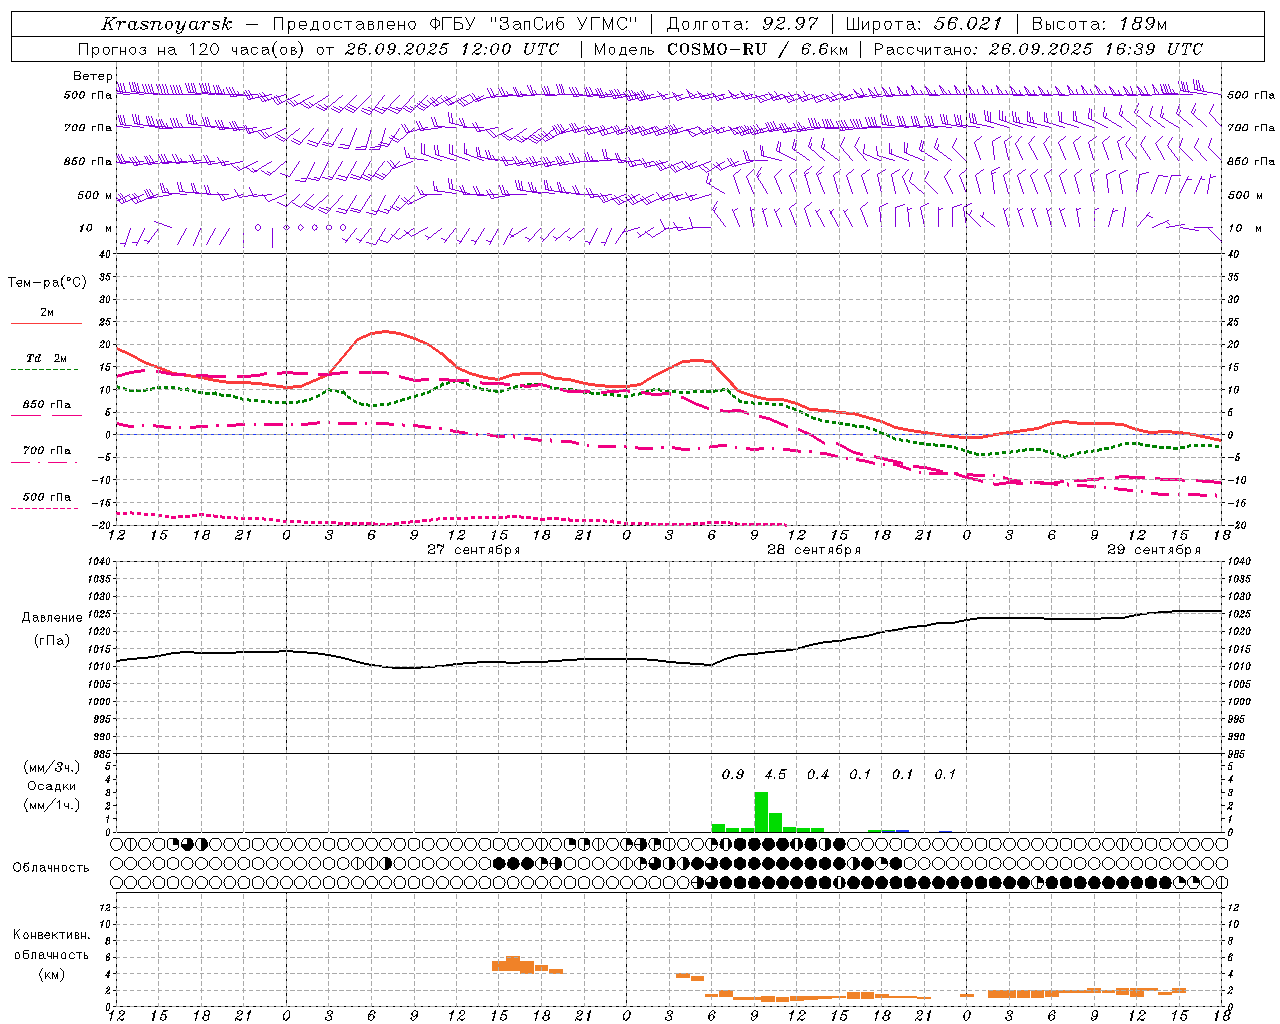Screen dimensions: 1280x1024
Task: Click the 'Ветер' wind panel label
Action: tap(93, 76)
